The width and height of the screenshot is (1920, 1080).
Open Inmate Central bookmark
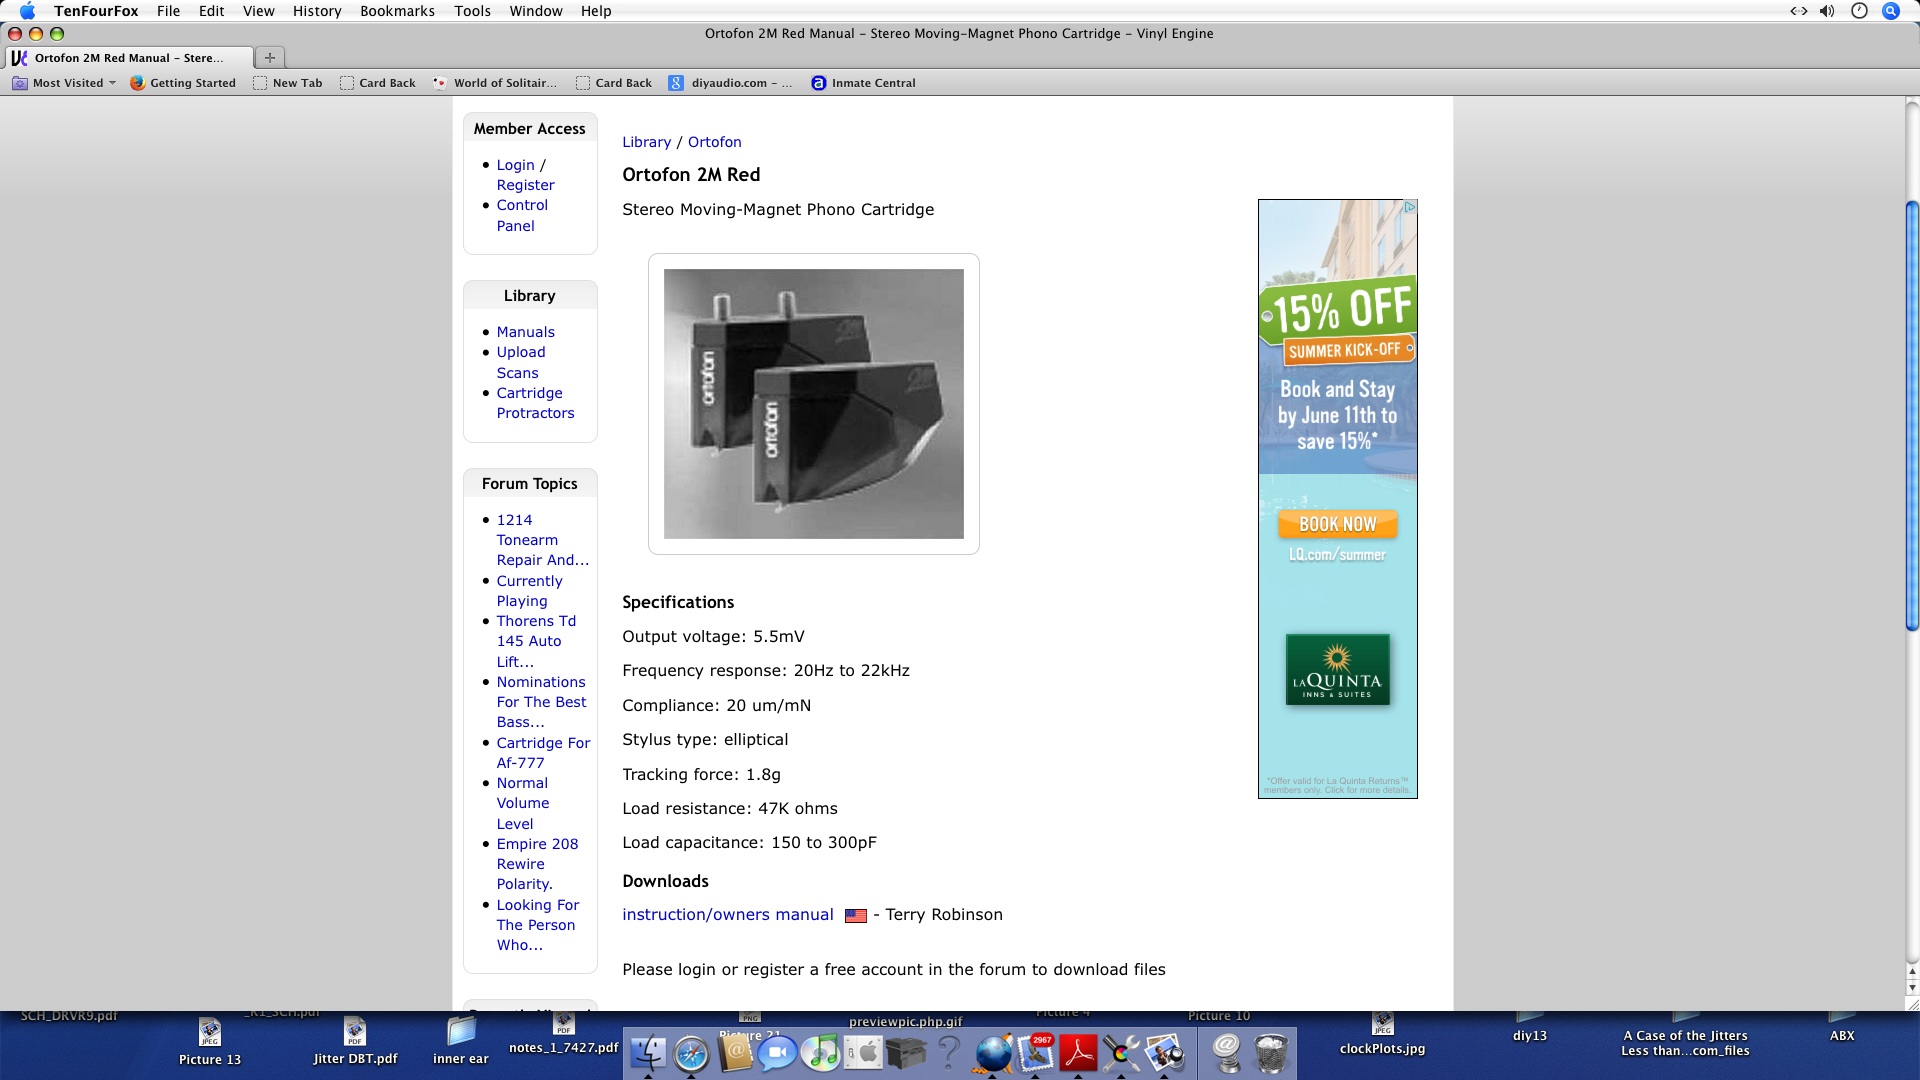[x=863, y=83]
